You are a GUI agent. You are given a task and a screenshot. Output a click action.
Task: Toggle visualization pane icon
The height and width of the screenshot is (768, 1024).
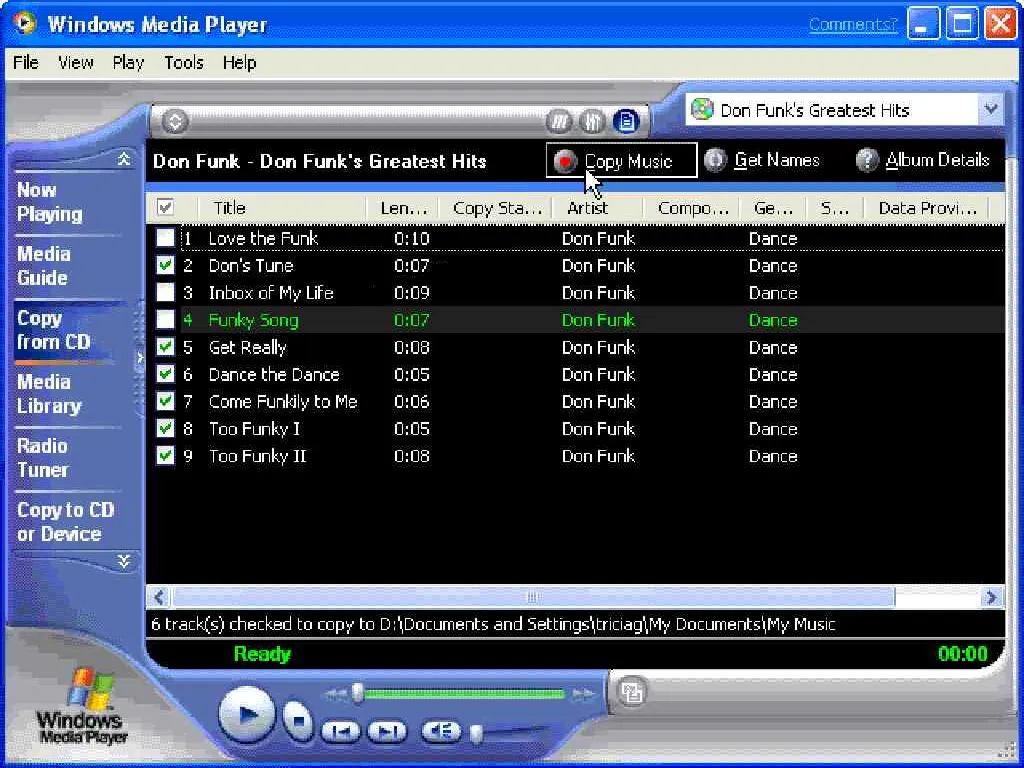pos(559,121)
